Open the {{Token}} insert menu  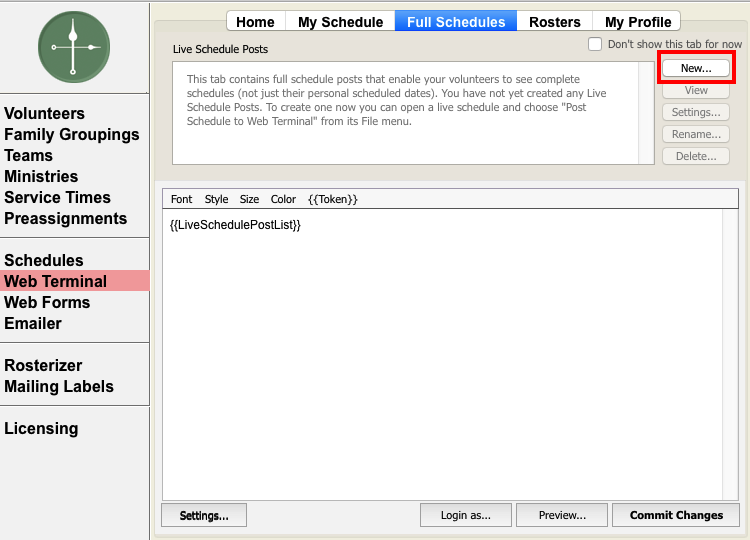pos(332,199)
